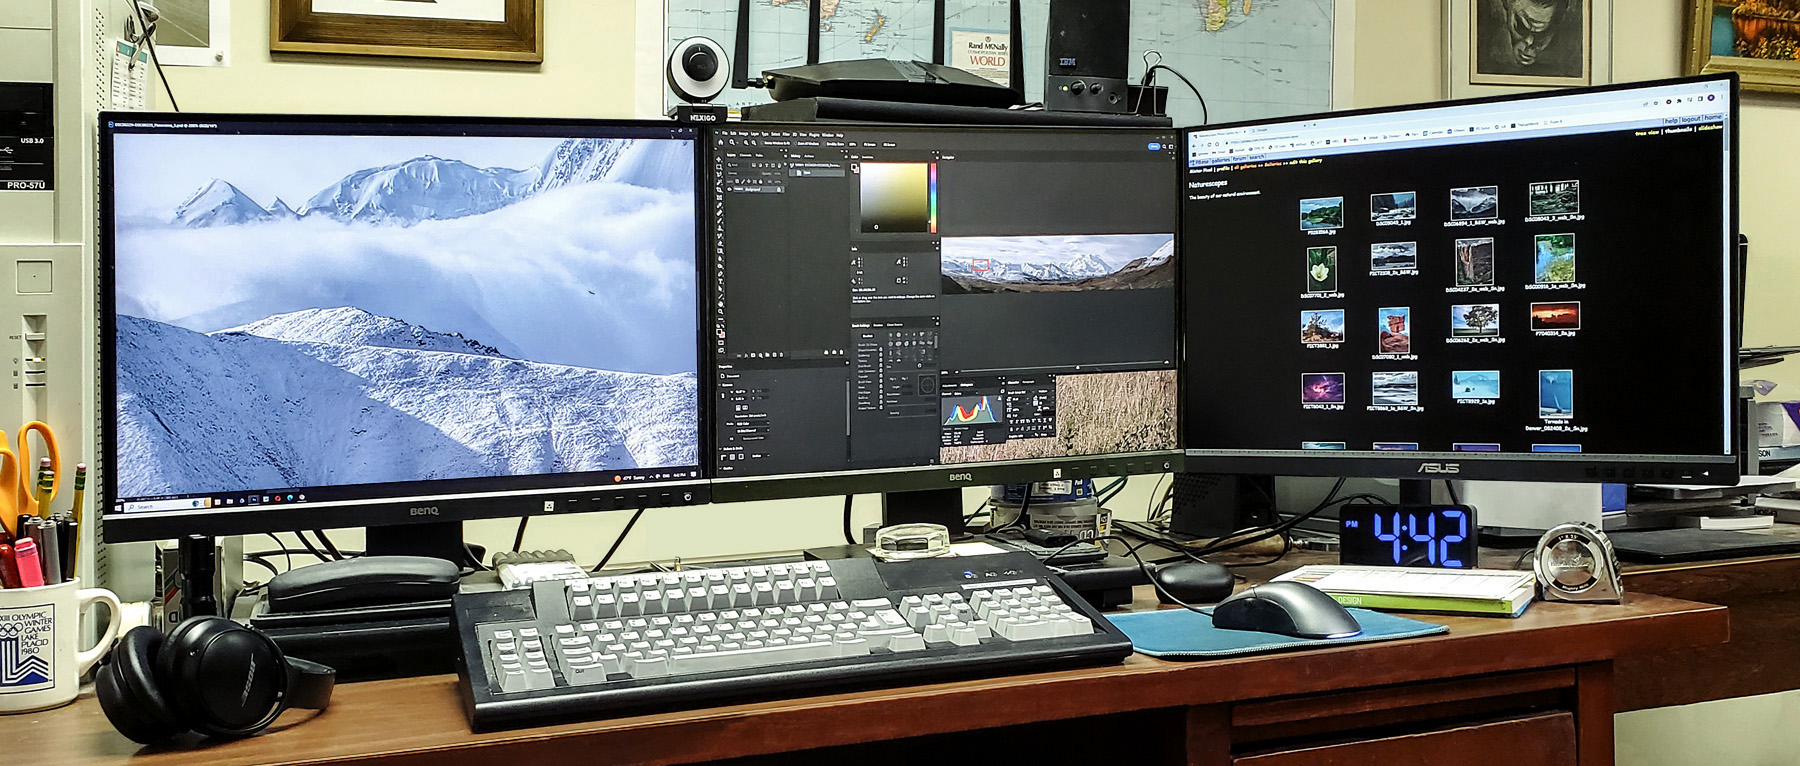Open the Channel dropdown in Histogram panel
This screenshot has height=766, width=1800.
966,394
